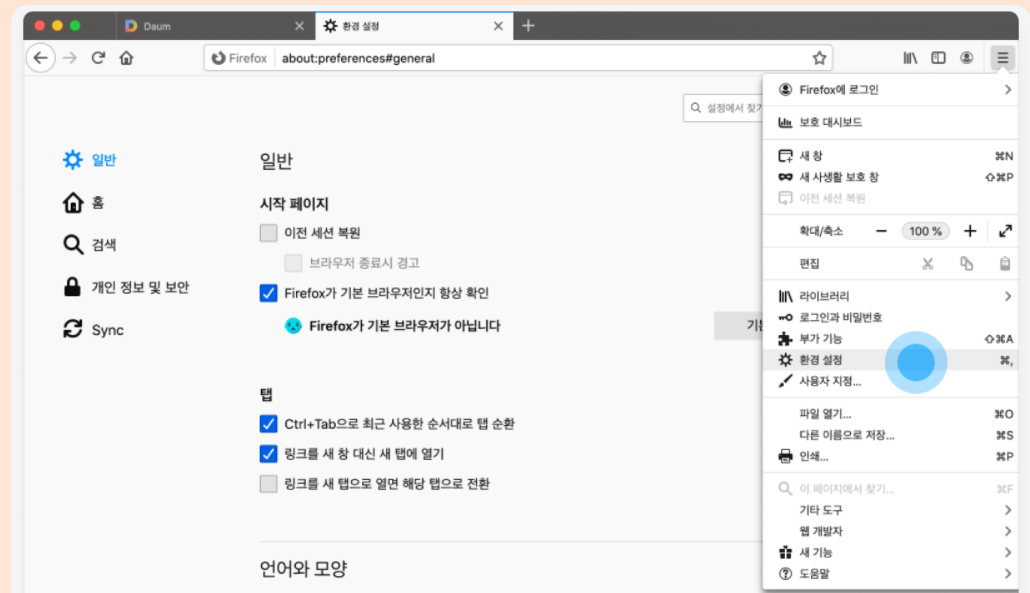Expand the 기타 도구 submenu chevron
1030x593 pixels.
(1008, 510)
